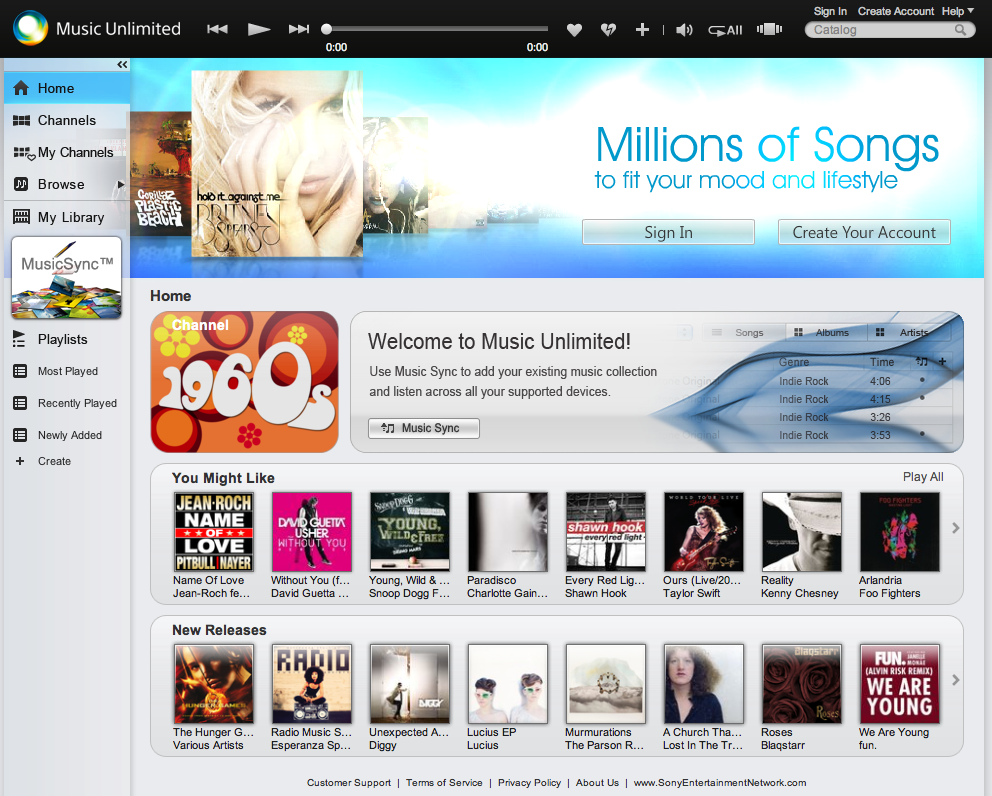Like the current song with the heart icon
The image size is (992, 796).
point(574,30)
